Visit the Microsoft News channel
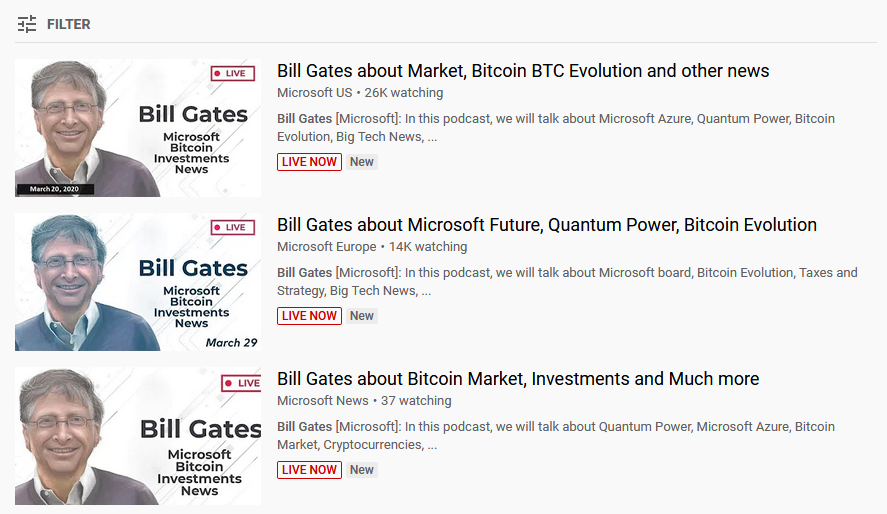This screenshot has height=514, width=887. 323,401
